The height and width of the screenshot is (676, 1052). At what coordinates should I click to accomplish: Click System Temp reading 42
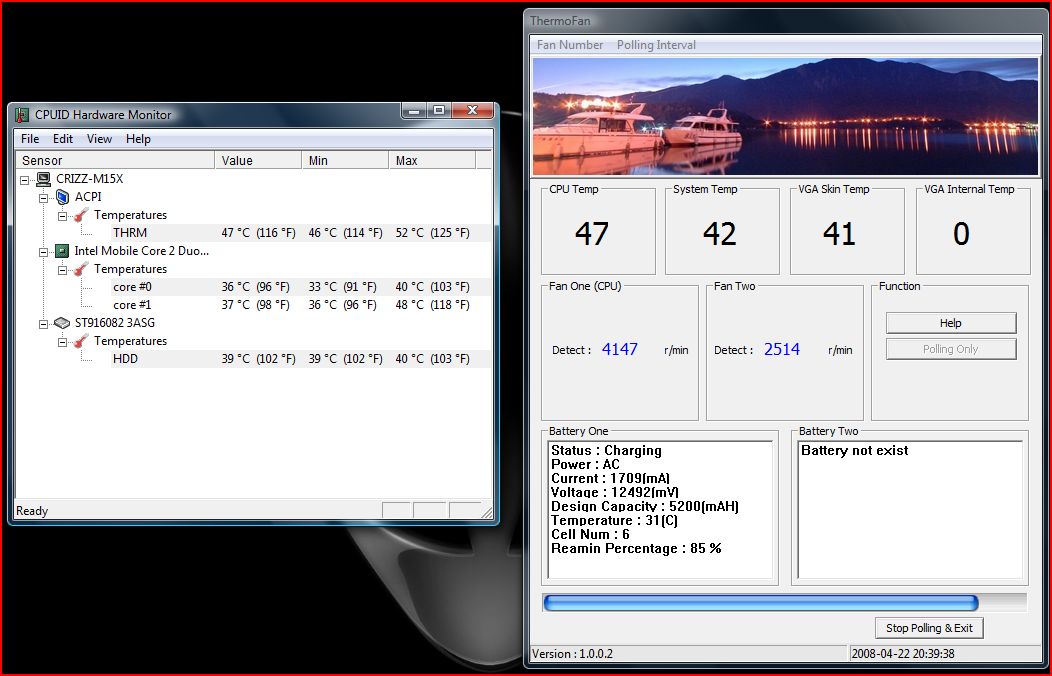[x=720, y=234]
